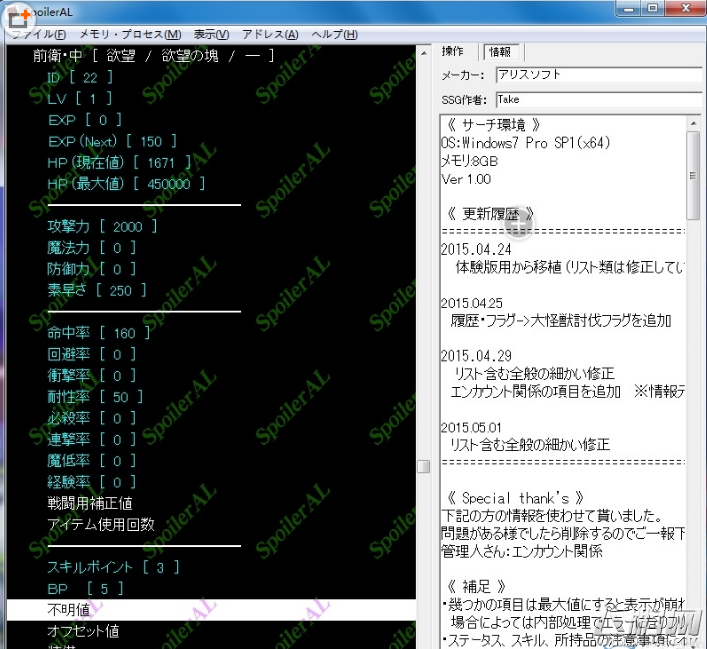Image resolution: width=707 pixels, height=649 pixels.
Task: Select the 防御力 [ 0 ] entry
Action: pyautogui.click(x=92, y=269)
